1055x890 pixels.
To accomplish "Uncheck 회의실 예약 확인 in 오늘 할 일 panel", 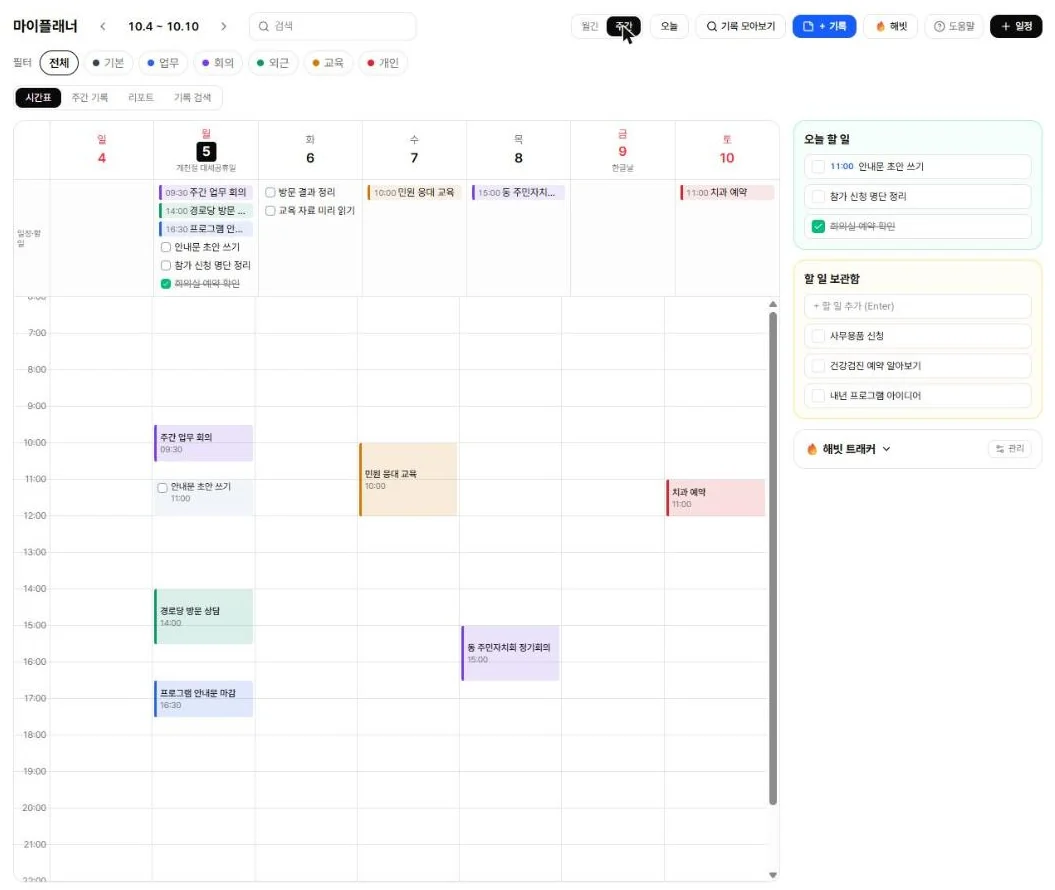I will click(x=818, y=226).
